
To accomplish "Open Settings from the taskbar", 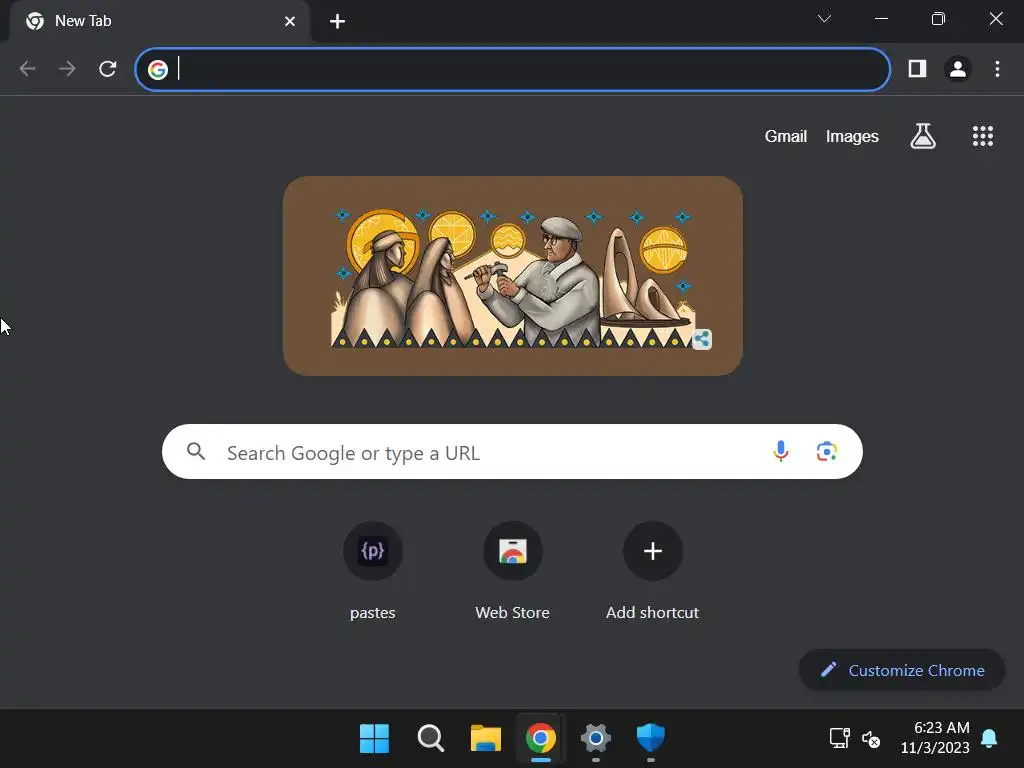I will (x=596, y=739).
